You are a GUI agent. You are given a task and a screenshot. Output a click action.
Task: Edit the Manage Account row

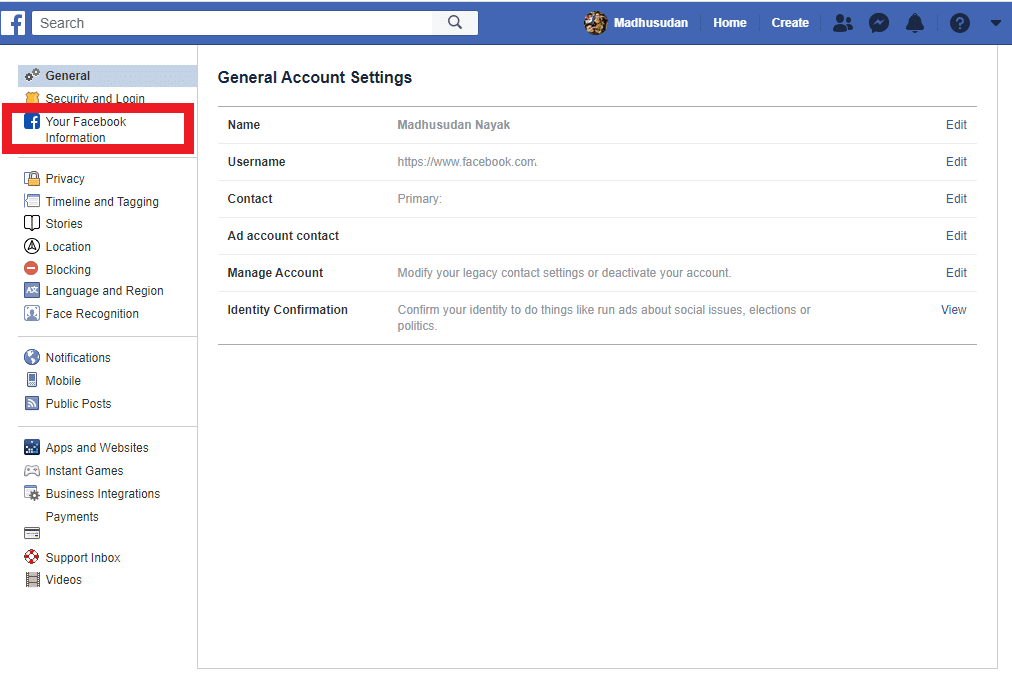[x=956, y=272]
